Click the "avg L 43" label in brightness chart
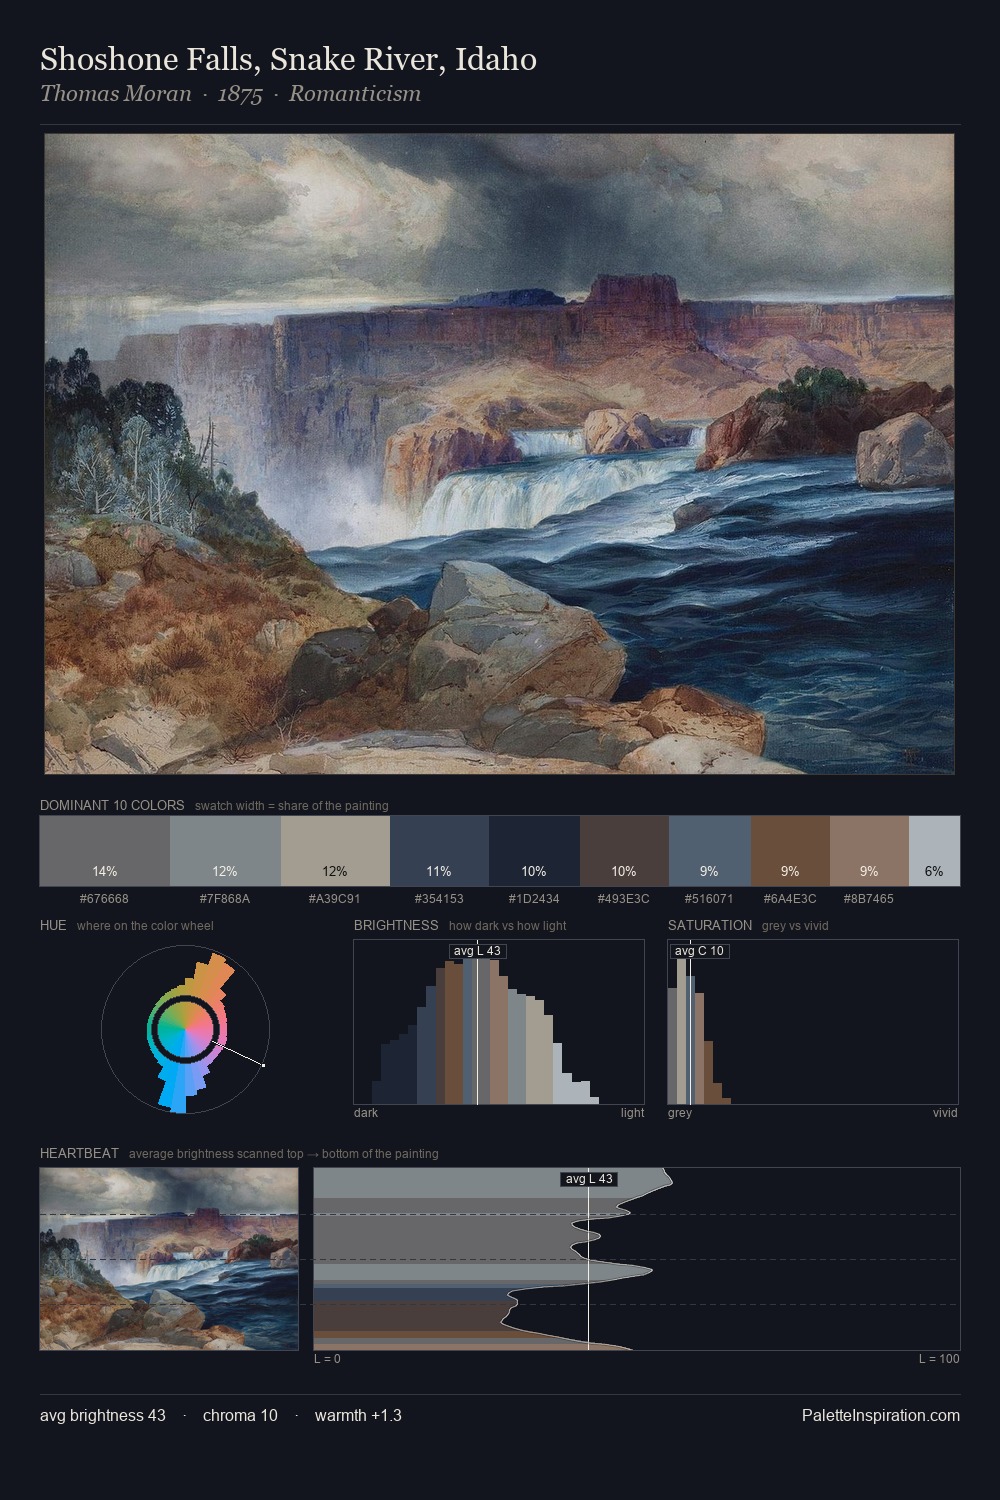Screen dimensions: 1000x1500 pyautogui.click(x=477, y=950)
